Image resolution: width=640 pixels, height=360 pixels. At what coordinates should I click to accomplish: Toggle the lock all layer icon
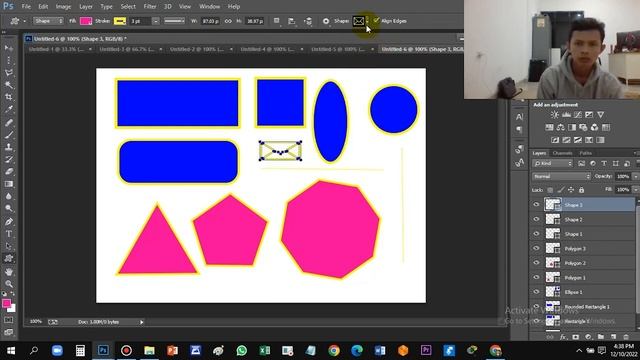point(581,190)
